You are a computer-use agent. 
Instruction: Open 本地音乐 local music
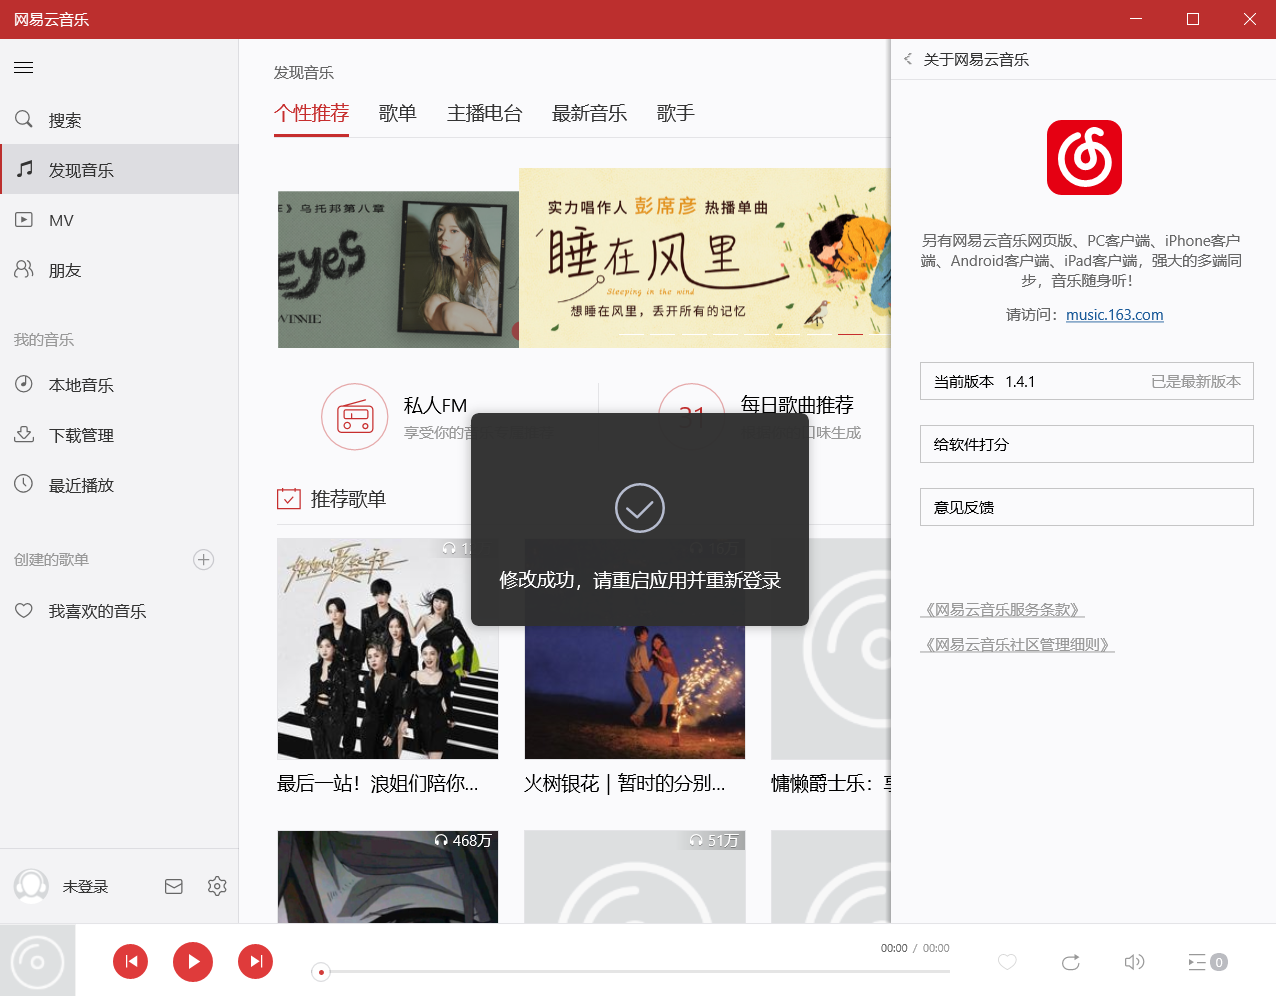point(119,385)
